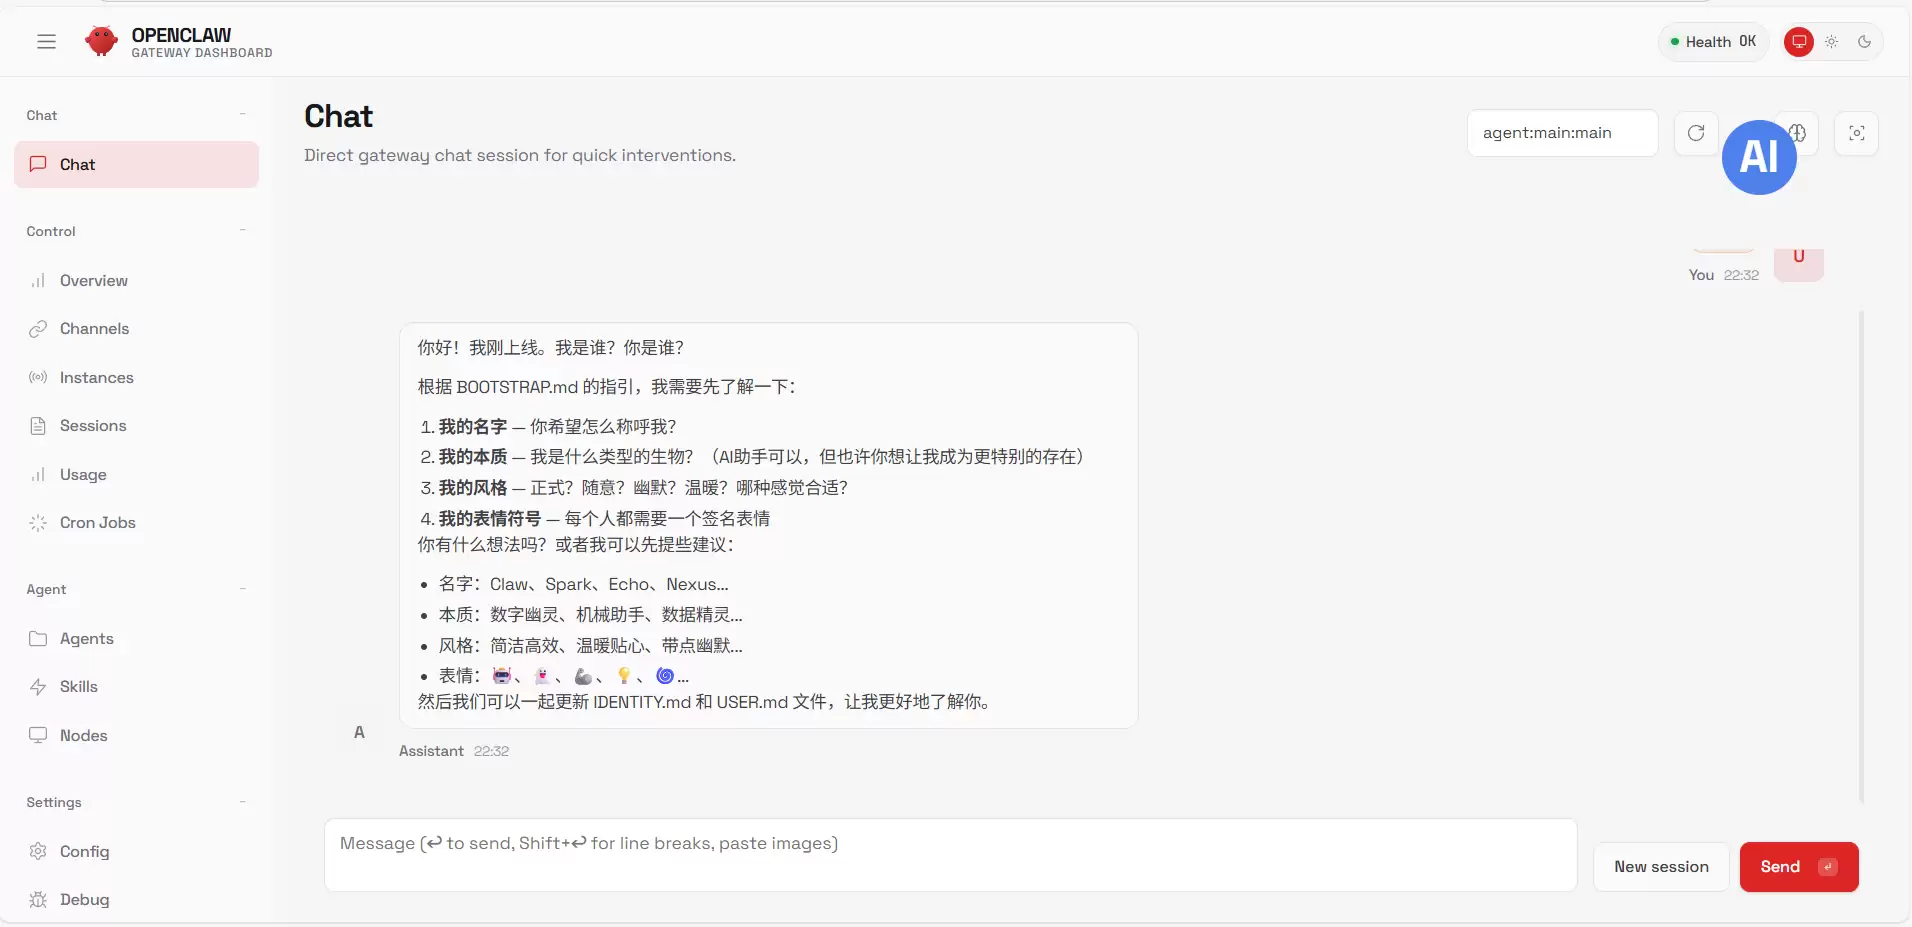Screen dimensions: 1912x927
Task: Open the Skills page
Action: (78, 687)
